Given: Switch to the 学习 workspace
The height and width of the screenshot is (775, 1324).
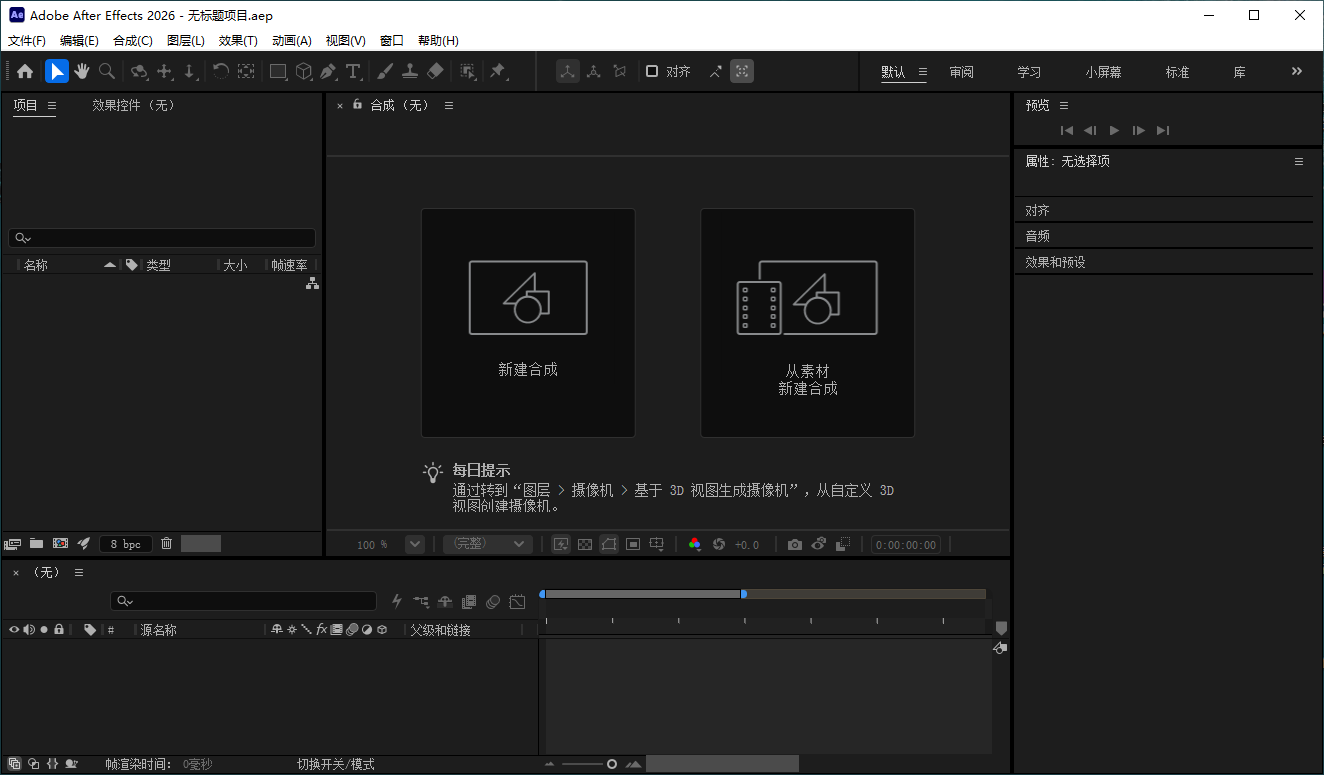Looking at the screenshot, I should click(x=1029, y=72).
